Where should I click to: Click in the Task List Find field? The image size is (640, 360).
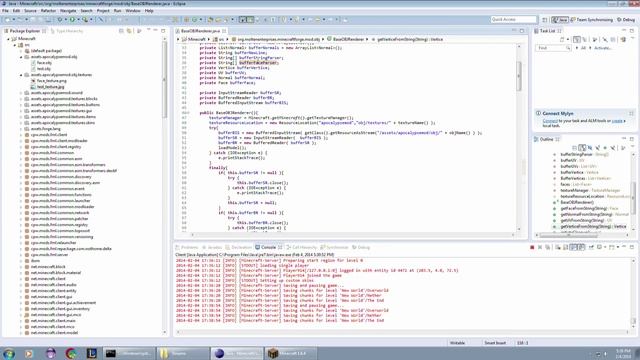pyautogui.click(x=553, y=48)
